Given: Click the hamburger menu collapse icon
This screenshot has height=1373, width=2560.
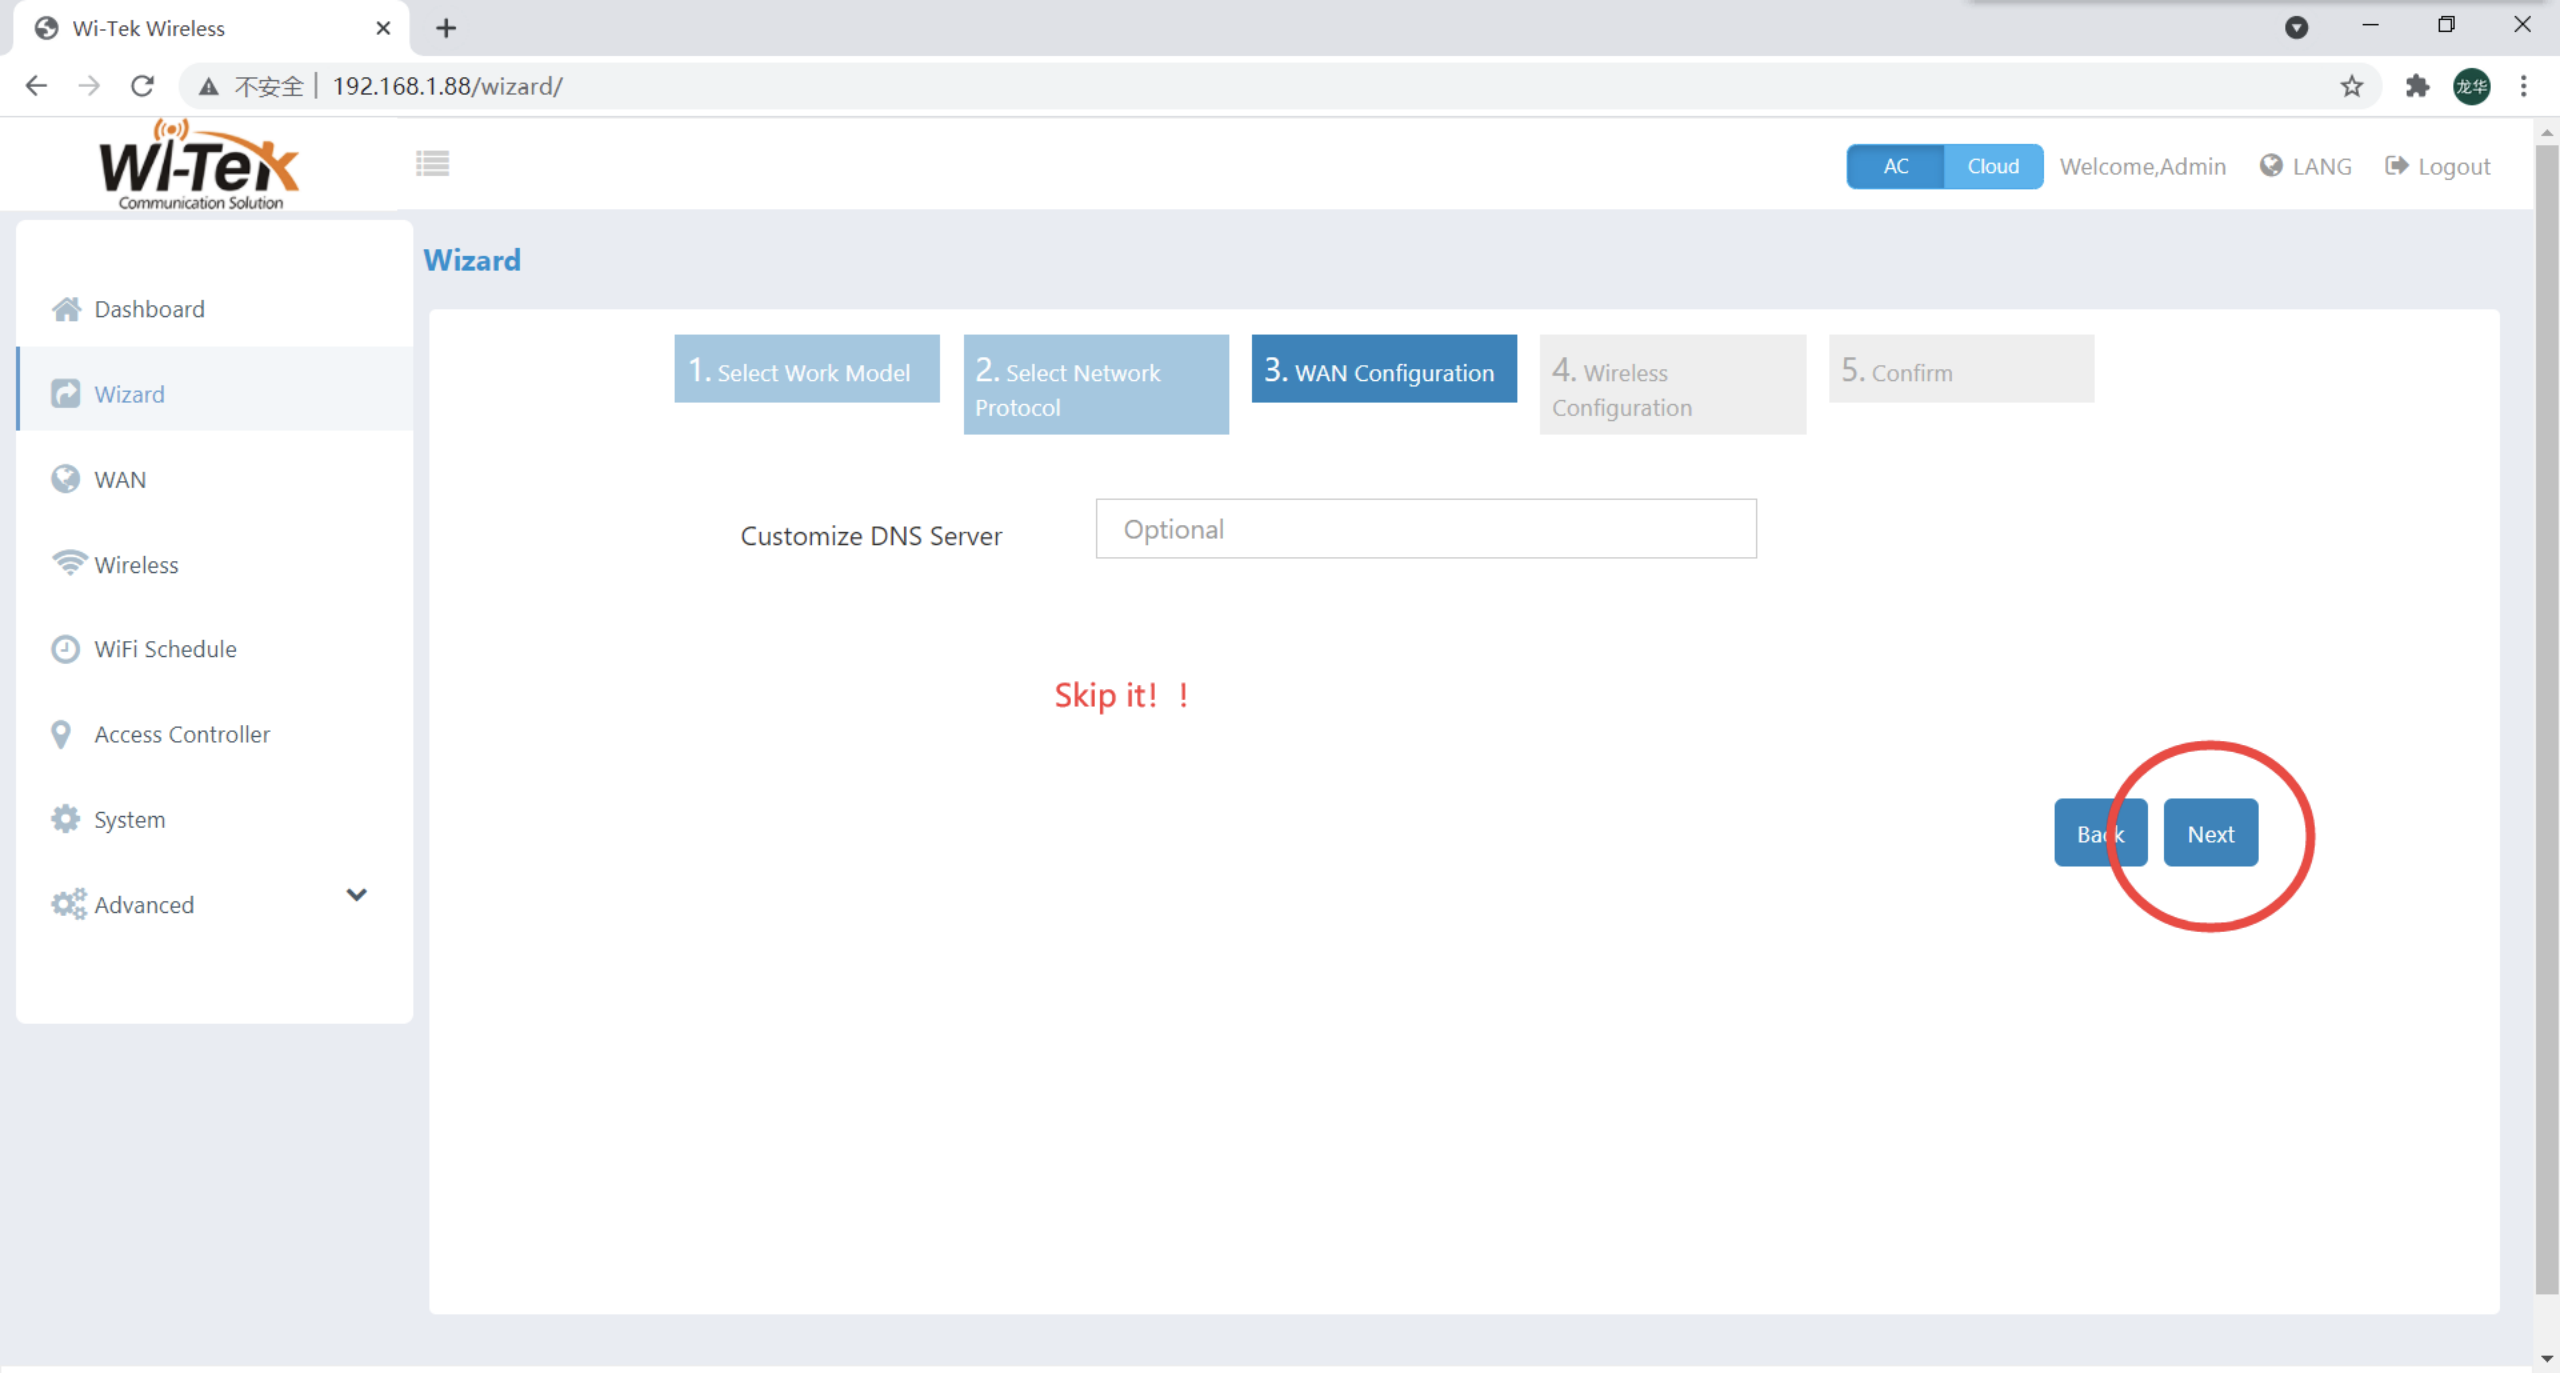Looking at the screenshot, I should (x=432, y=163).
